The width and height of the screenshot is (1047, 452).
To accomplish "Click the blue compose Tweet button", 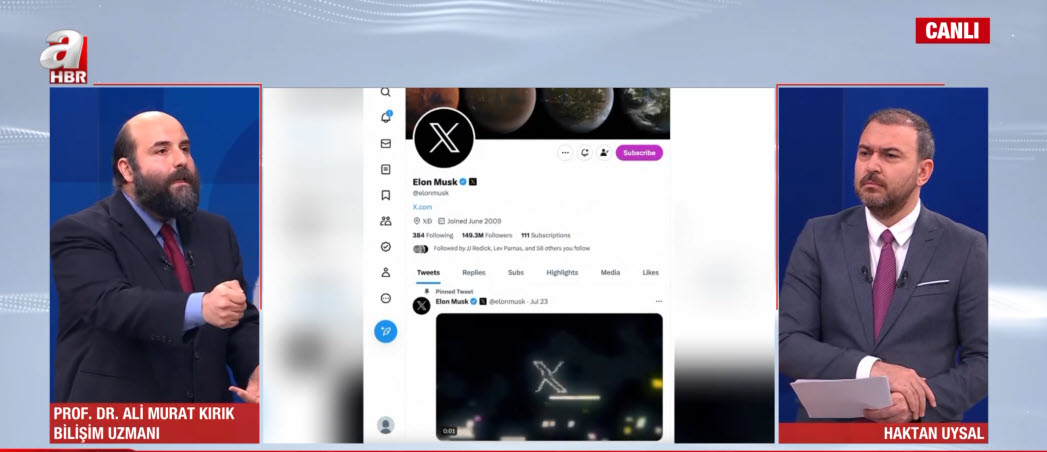I will click(386, 331).
